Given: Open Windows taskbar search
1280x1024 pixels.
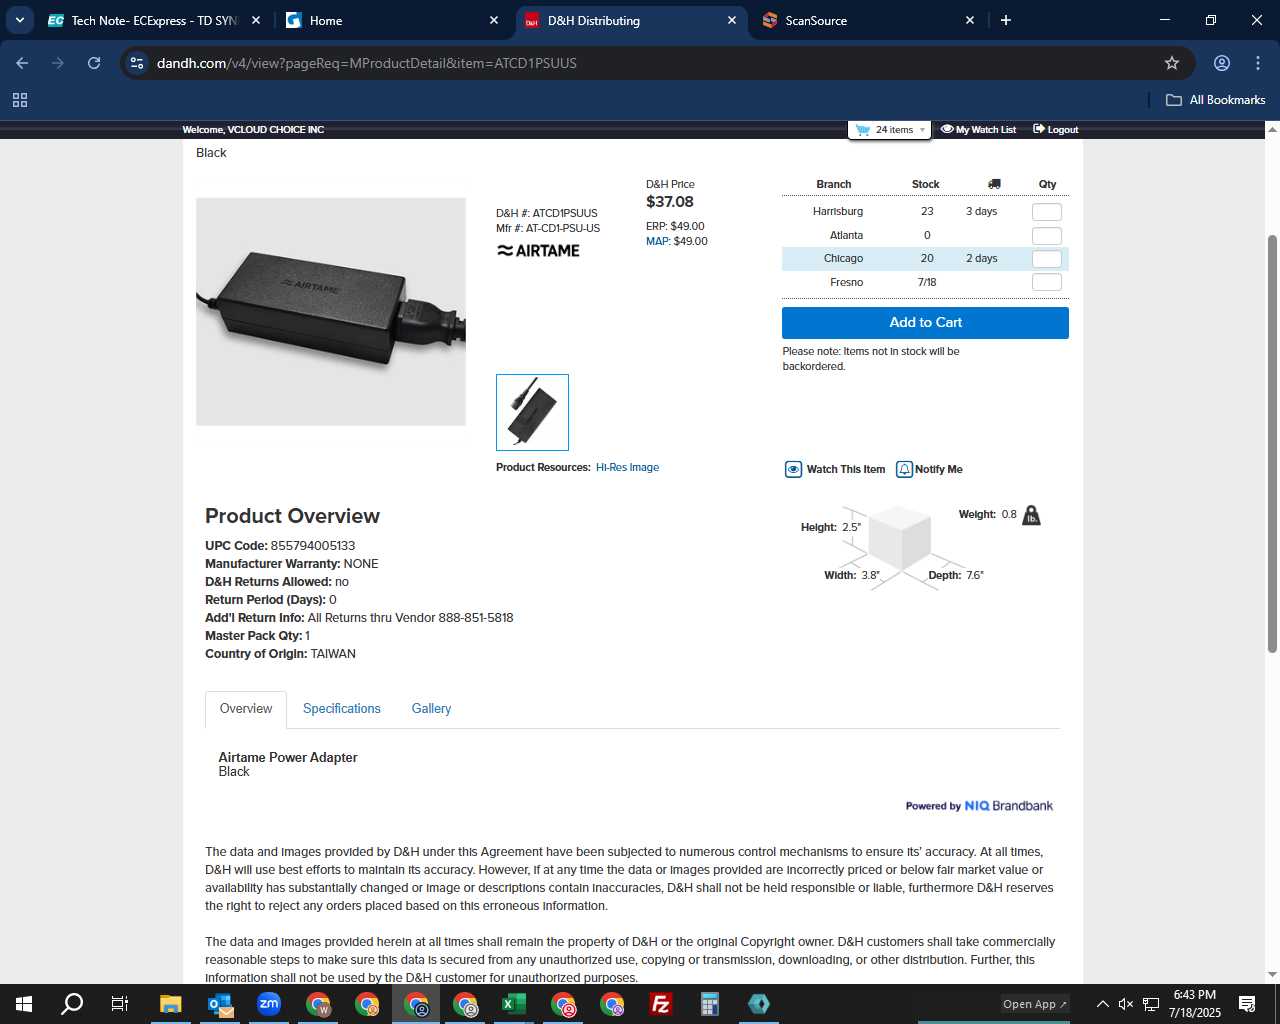Looking at the screenshot, I should pos(72,1004).
